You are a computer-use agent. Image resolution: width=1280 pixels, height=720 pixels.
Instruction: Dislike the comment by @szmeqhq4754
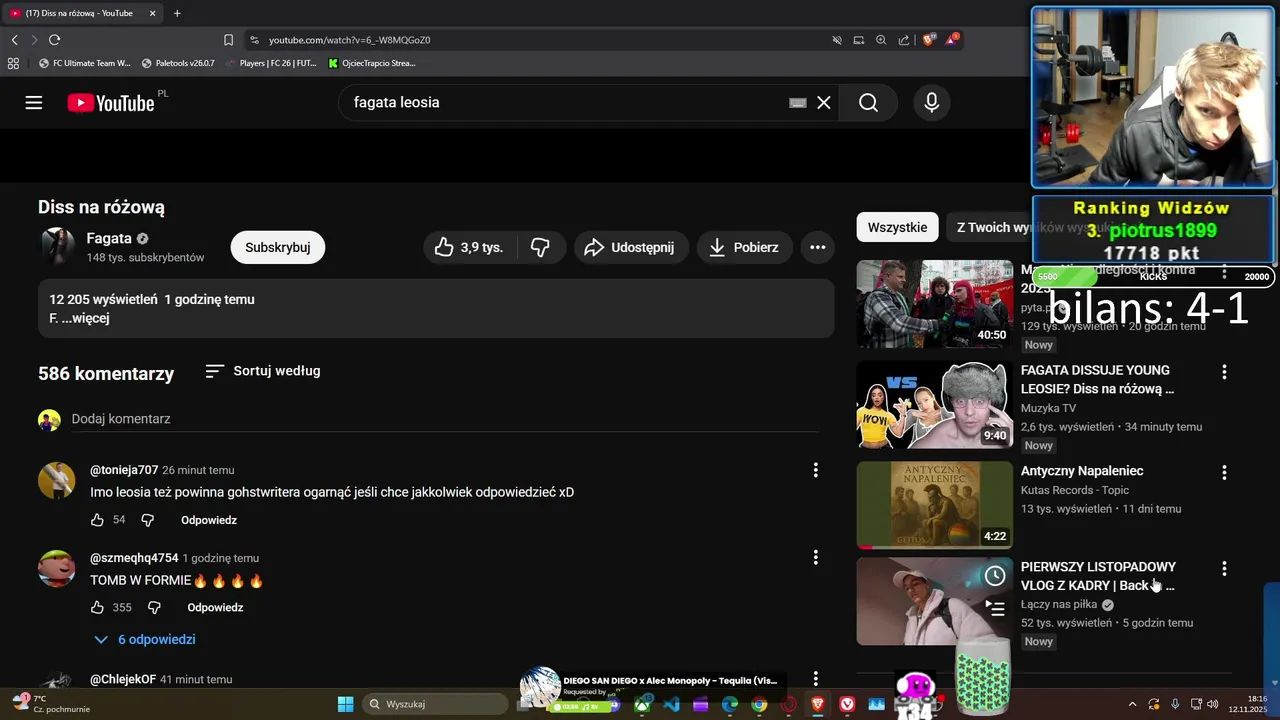click(154, 607)
